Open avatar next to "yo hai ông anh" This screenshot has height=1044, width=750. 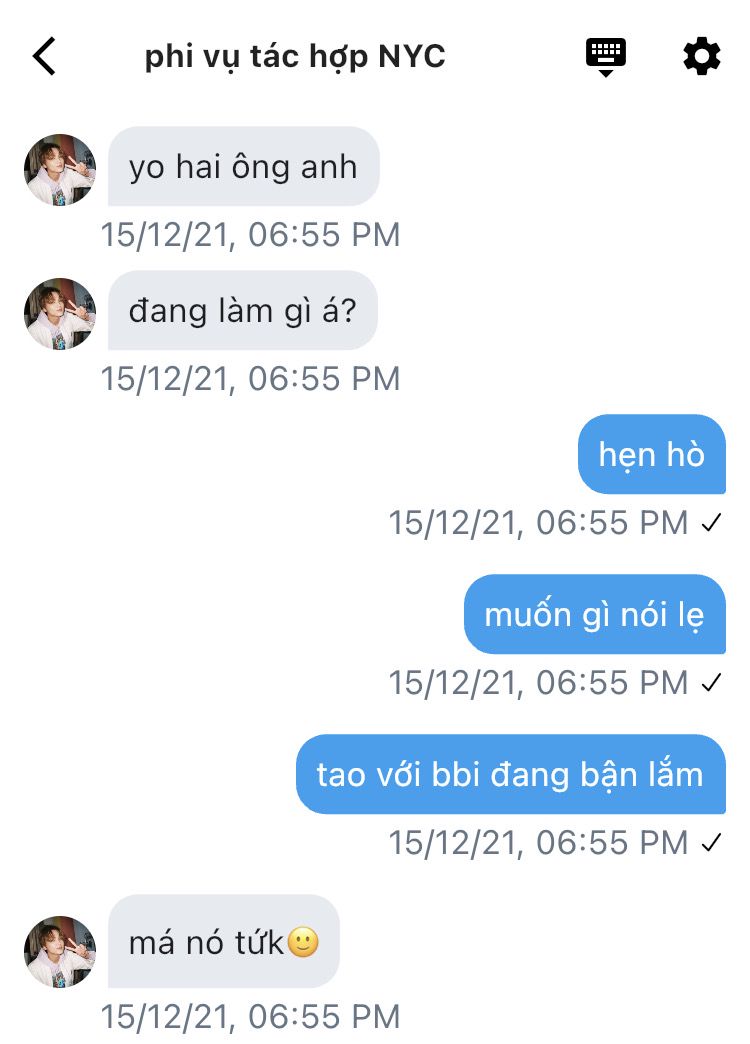coord(60,169)
